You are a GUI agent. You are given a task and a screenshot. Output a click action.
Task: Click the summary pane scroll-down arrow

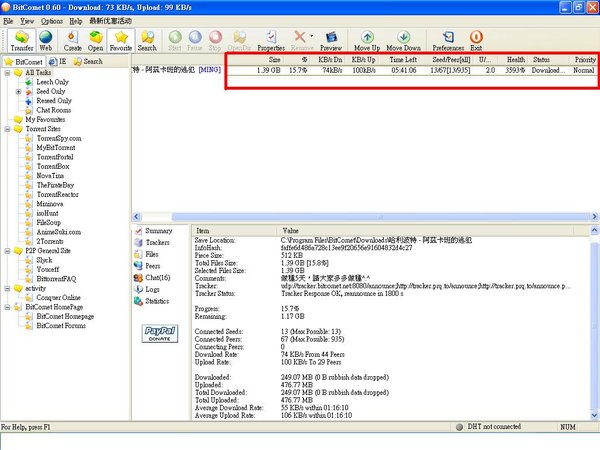click(594, 415)
